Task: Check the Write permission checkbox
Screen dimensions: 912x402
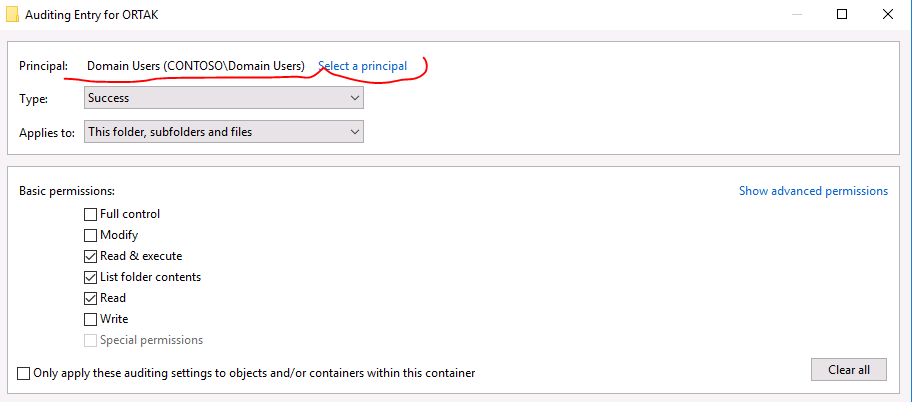Action: point(90,319)
